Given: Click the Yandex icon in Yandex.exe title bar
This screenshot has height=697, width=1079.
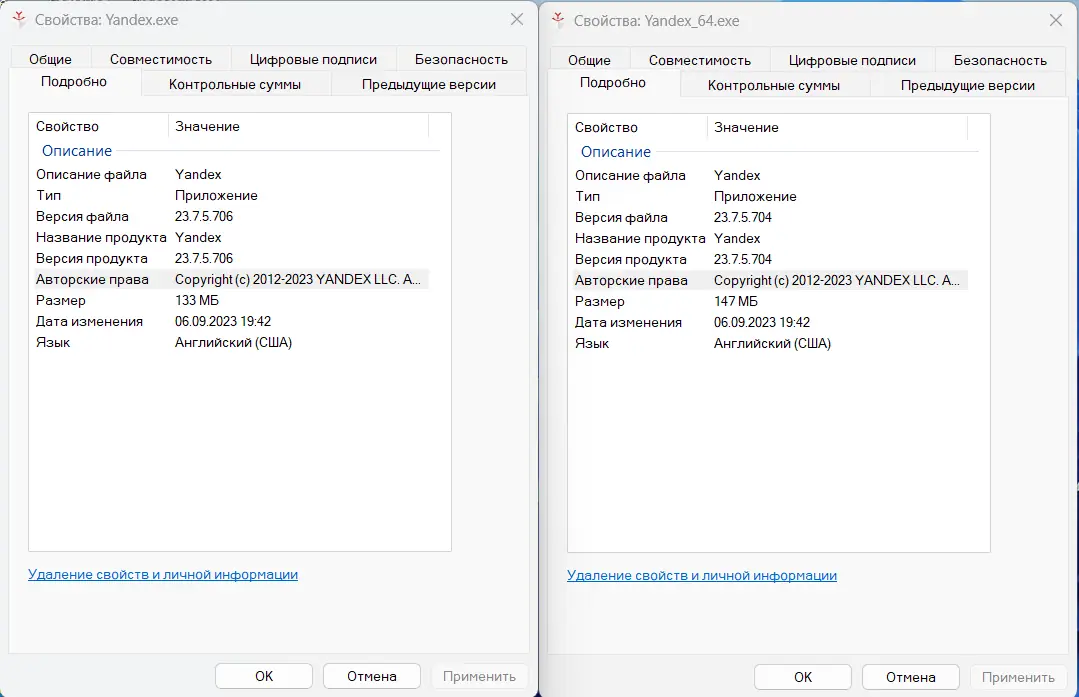Looking at the screenshot, I should [x=18, y=20].
